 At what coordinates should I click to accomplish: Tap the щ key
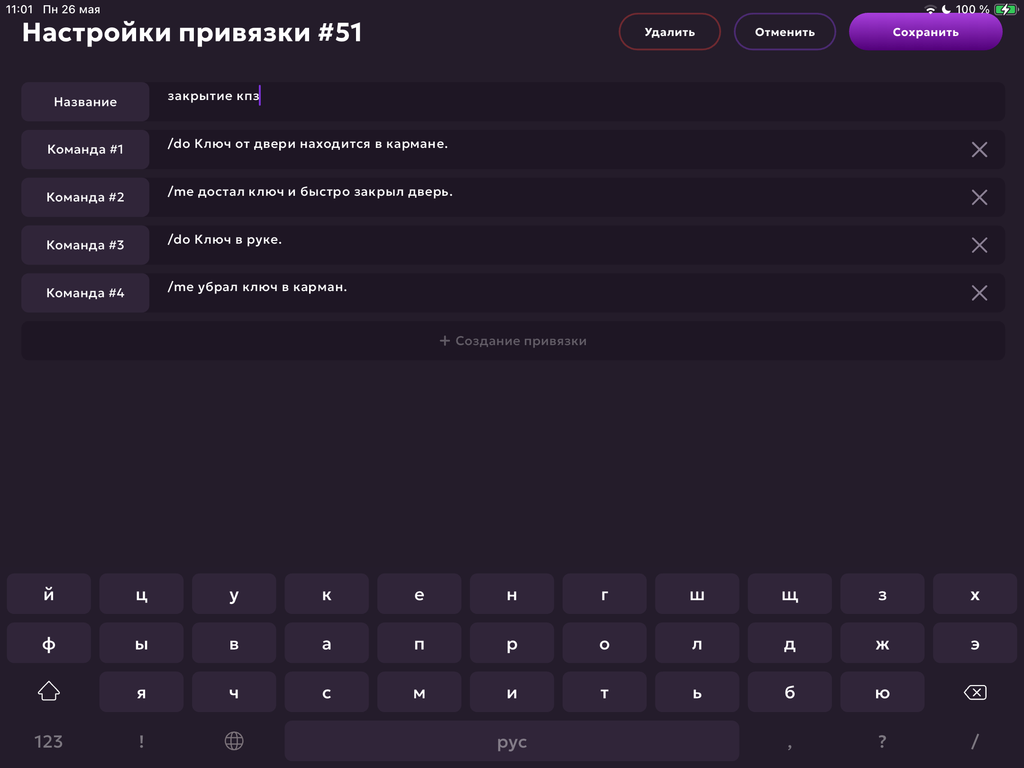tap(790, 594)
